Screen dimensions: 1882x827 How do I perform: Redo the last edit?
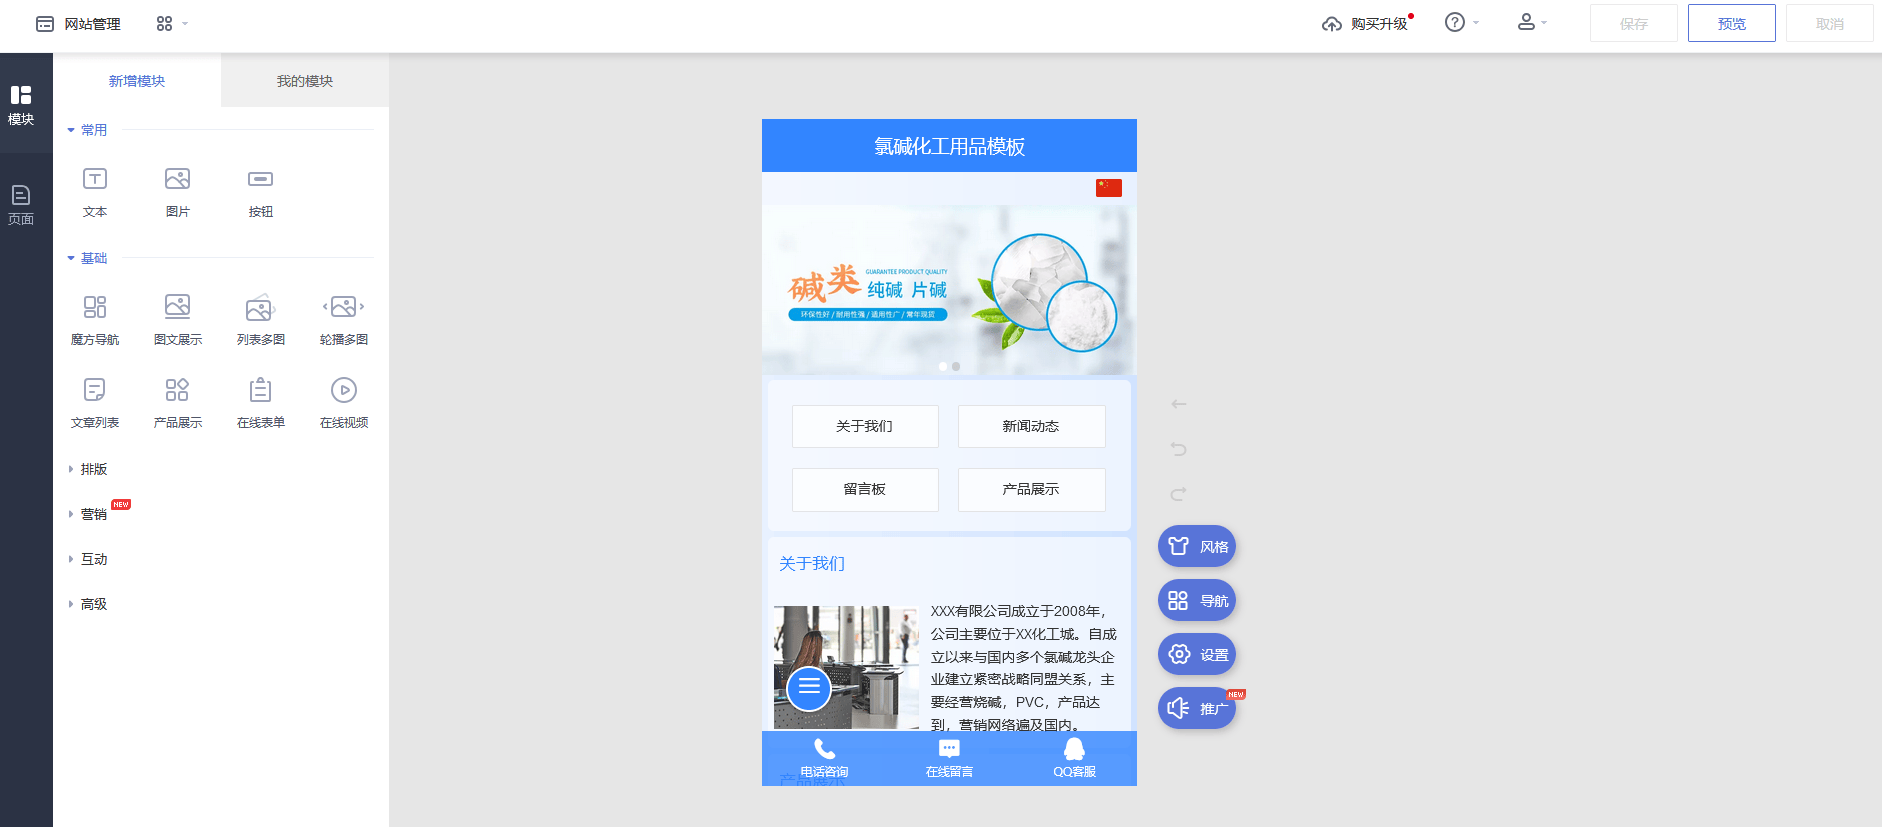click(1179, 494)
